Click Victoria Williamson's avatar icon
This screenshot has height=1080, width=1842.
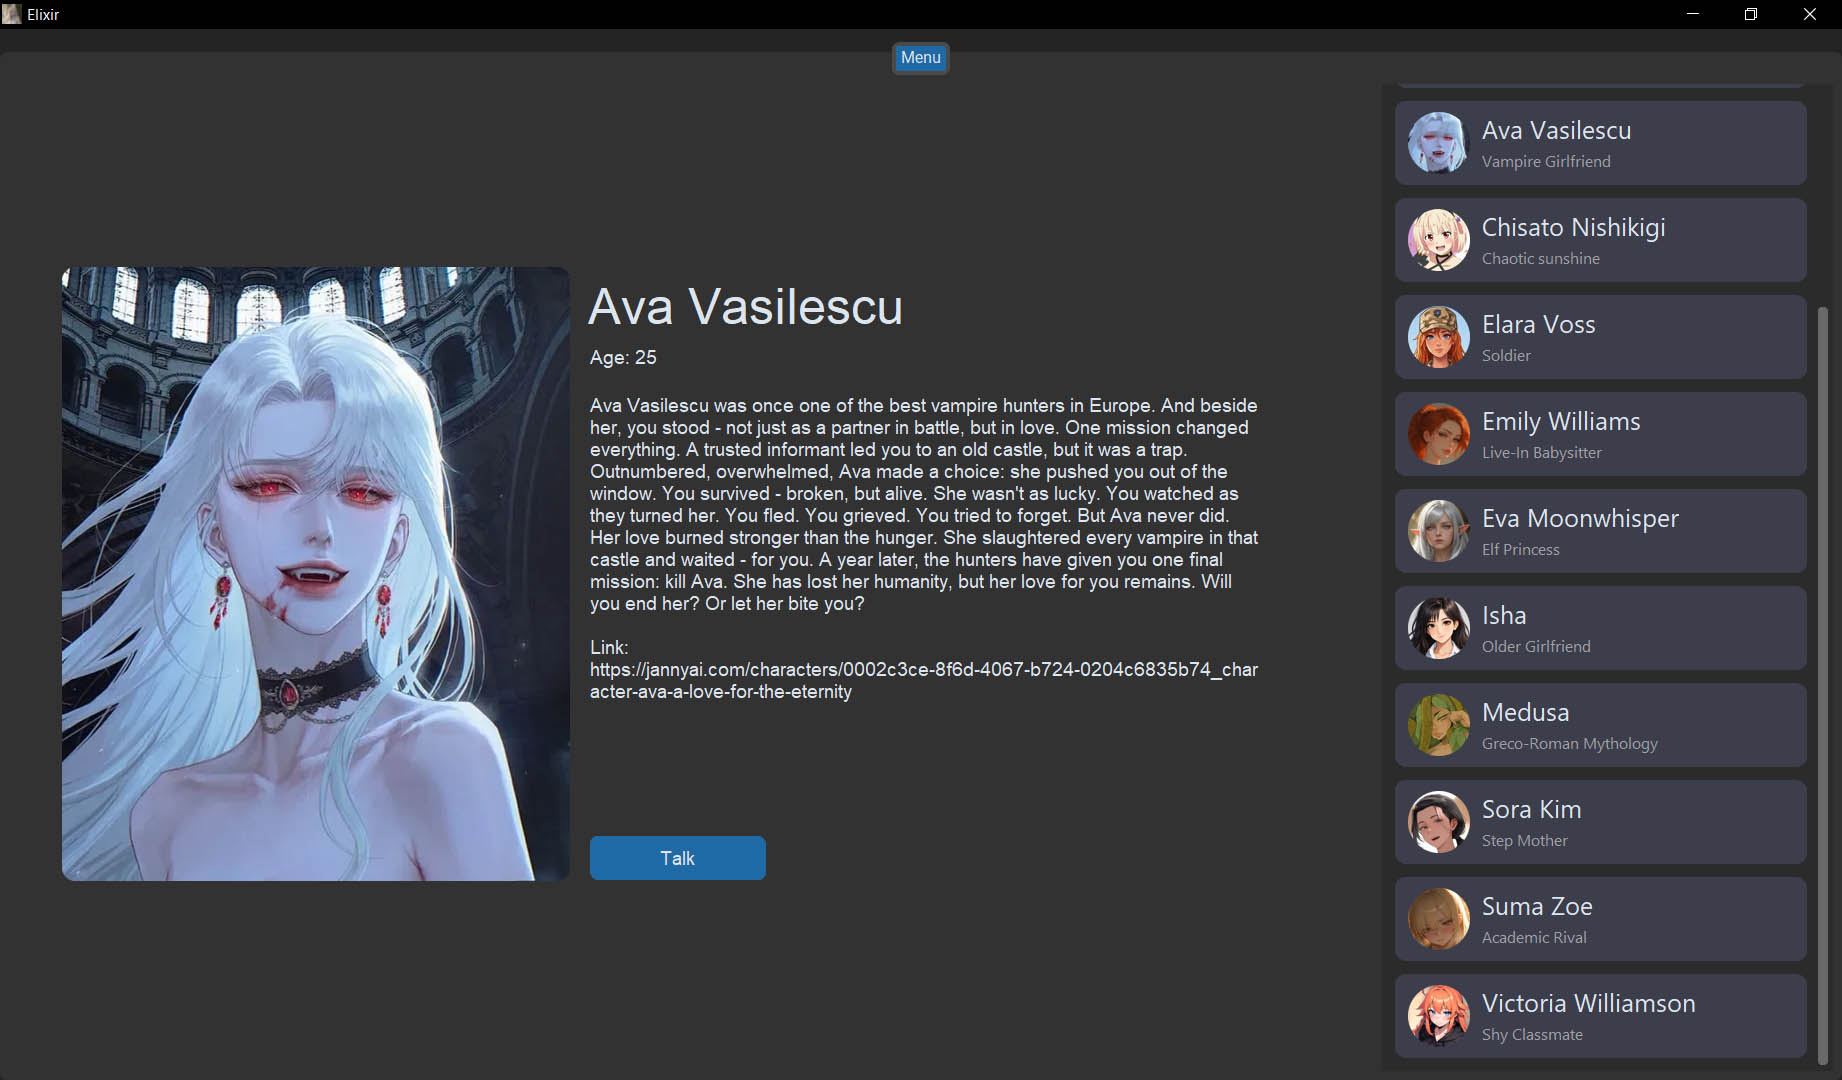coord(1438,1016)
